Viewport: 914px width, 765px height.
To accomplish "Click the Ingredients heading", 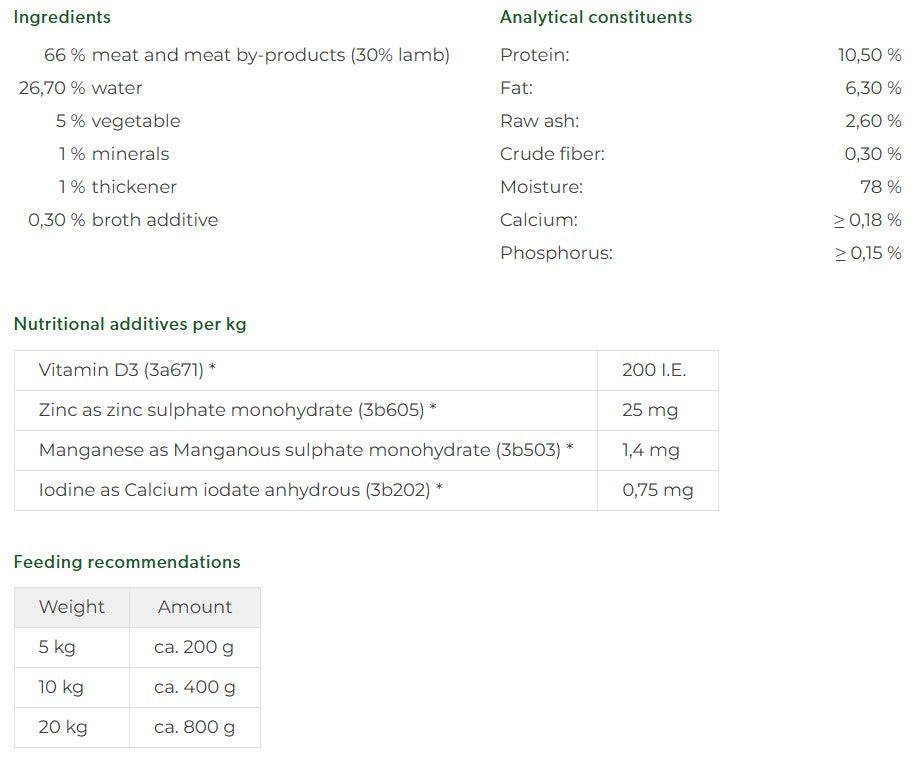I will 62,17.
